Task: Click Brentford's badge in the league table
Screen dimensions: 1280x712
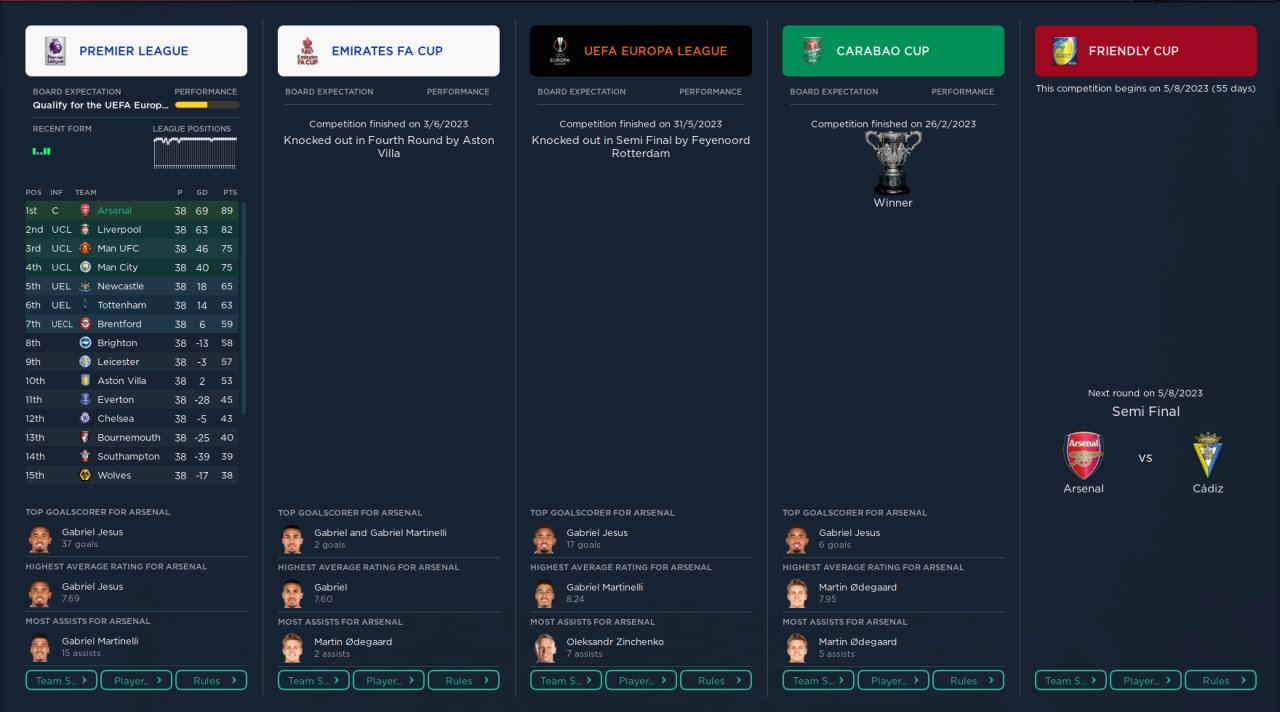Action: 85,324
